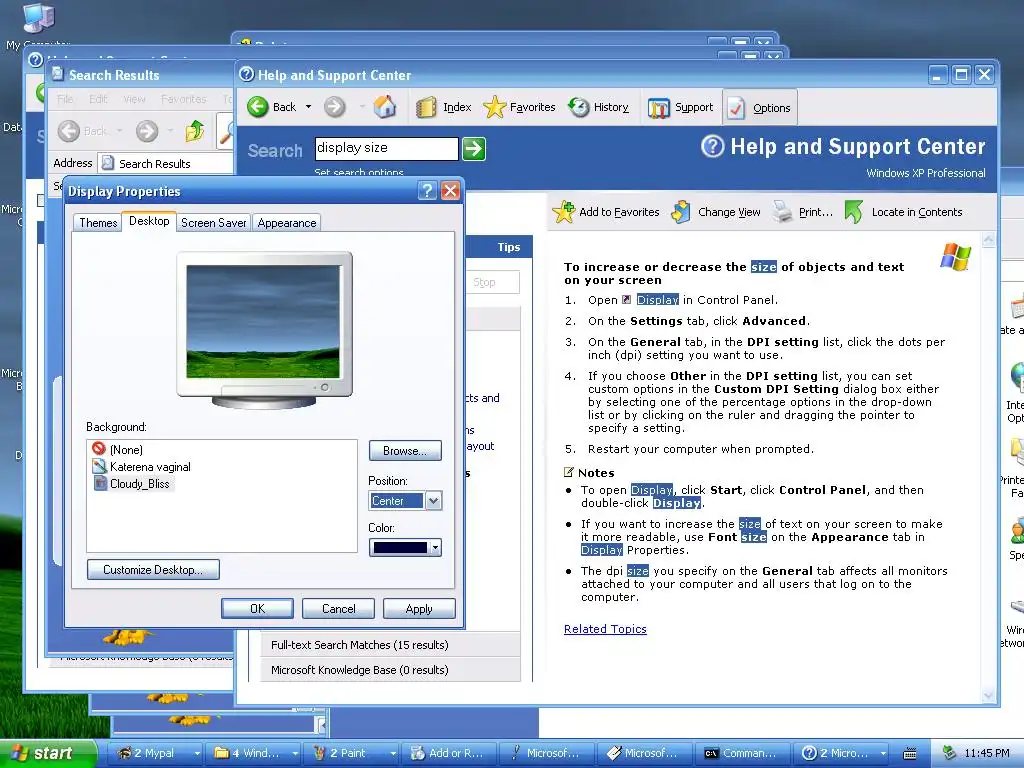This screenshot has width=1024, height=768.
Task: Open Favorites star in Help Center toolbar
Action: point(519,107)
